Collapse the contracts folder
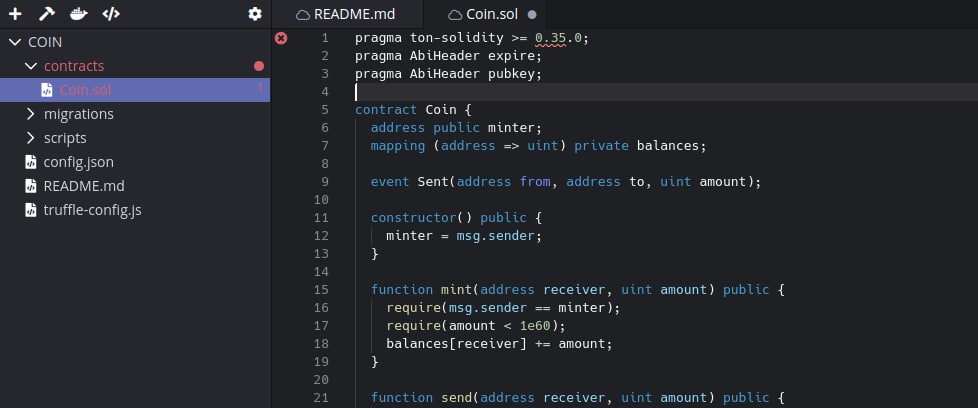Viewport: 978px width, 408px height. tap(30, 66)
